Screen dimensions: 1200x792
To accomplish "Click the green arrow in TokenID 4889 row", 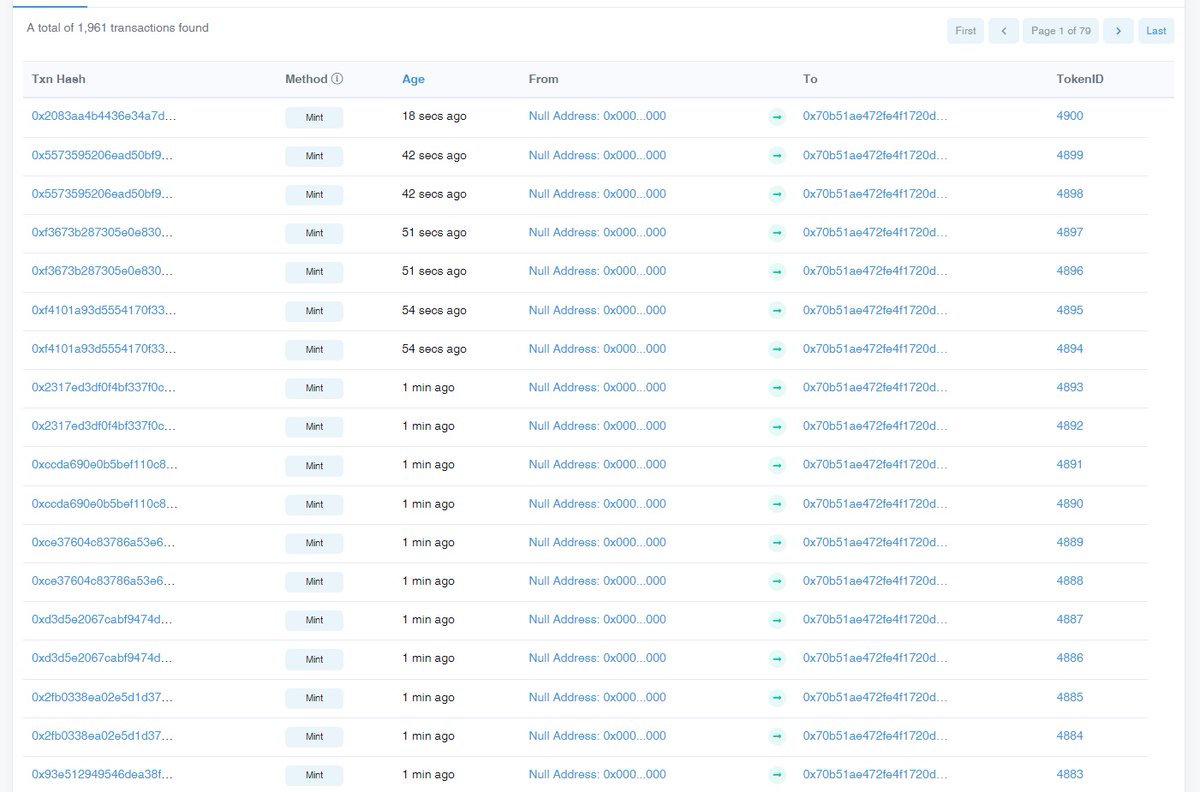I will point(777,543).
